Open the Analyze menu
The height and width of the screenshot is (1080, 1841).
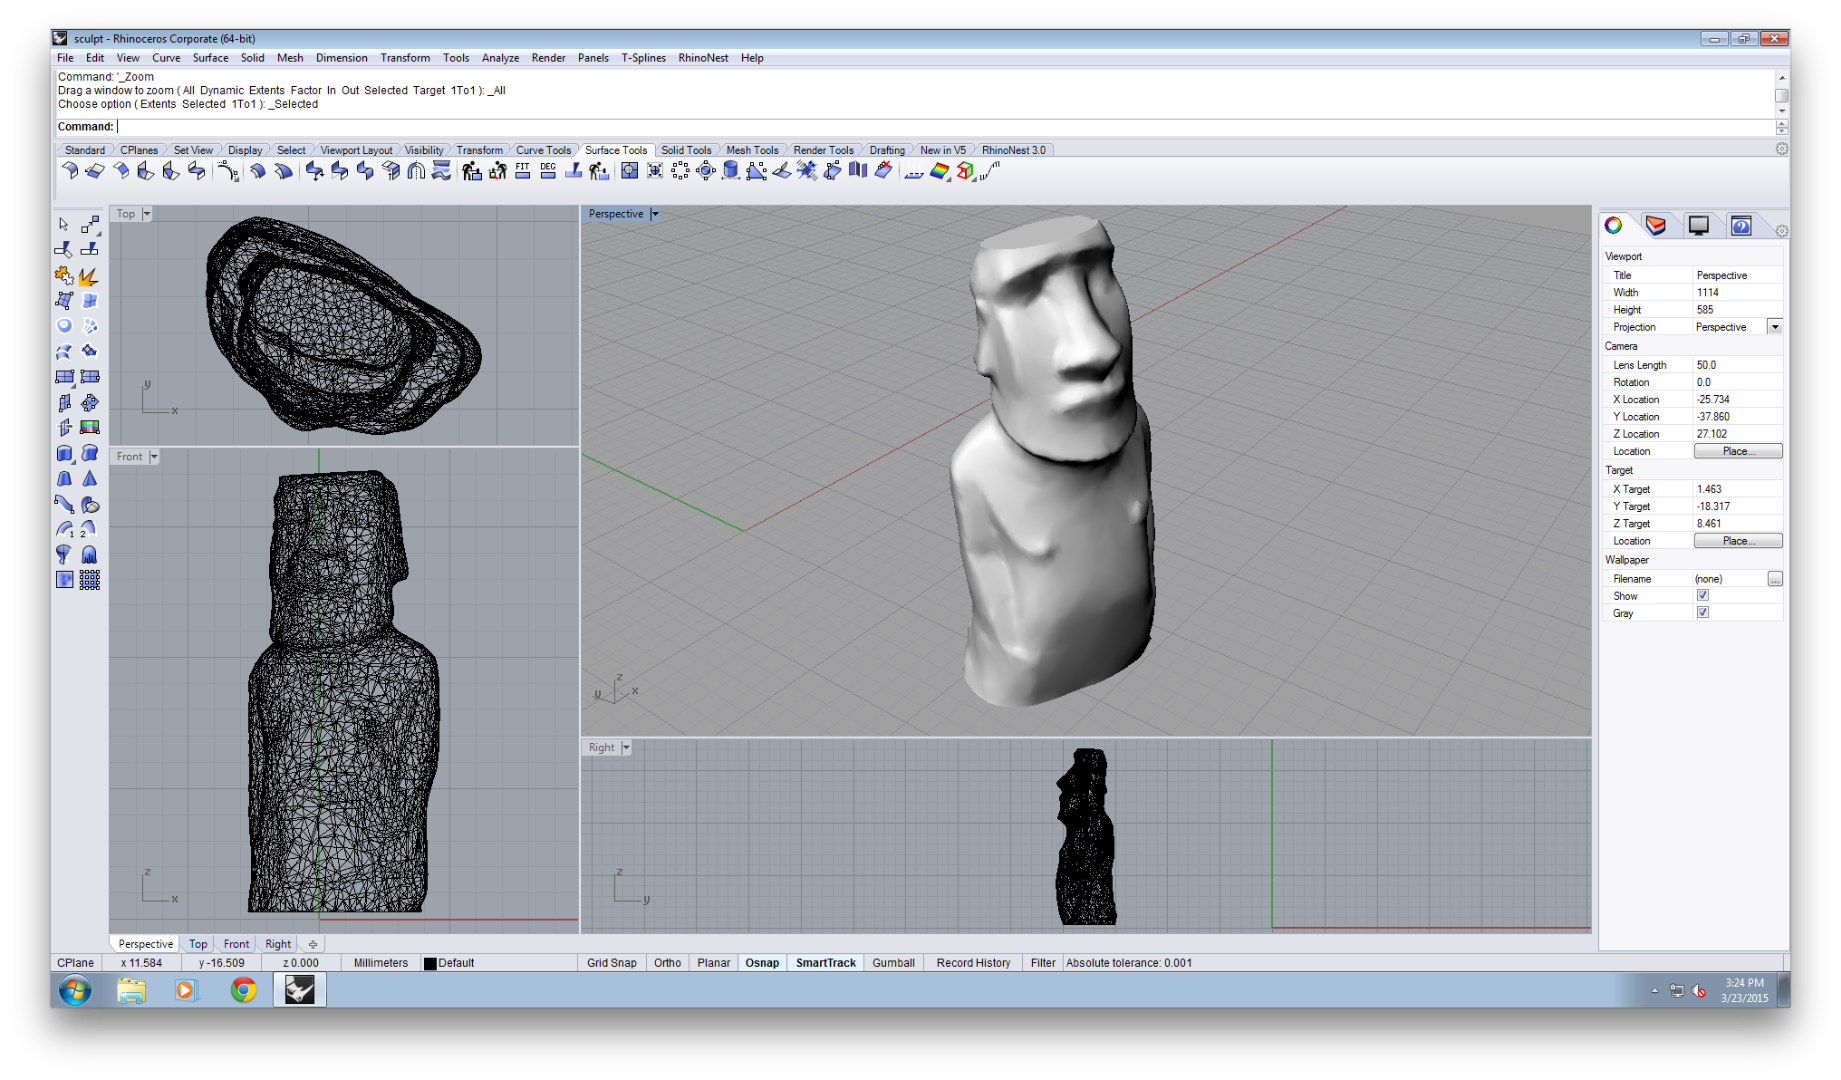500,58
